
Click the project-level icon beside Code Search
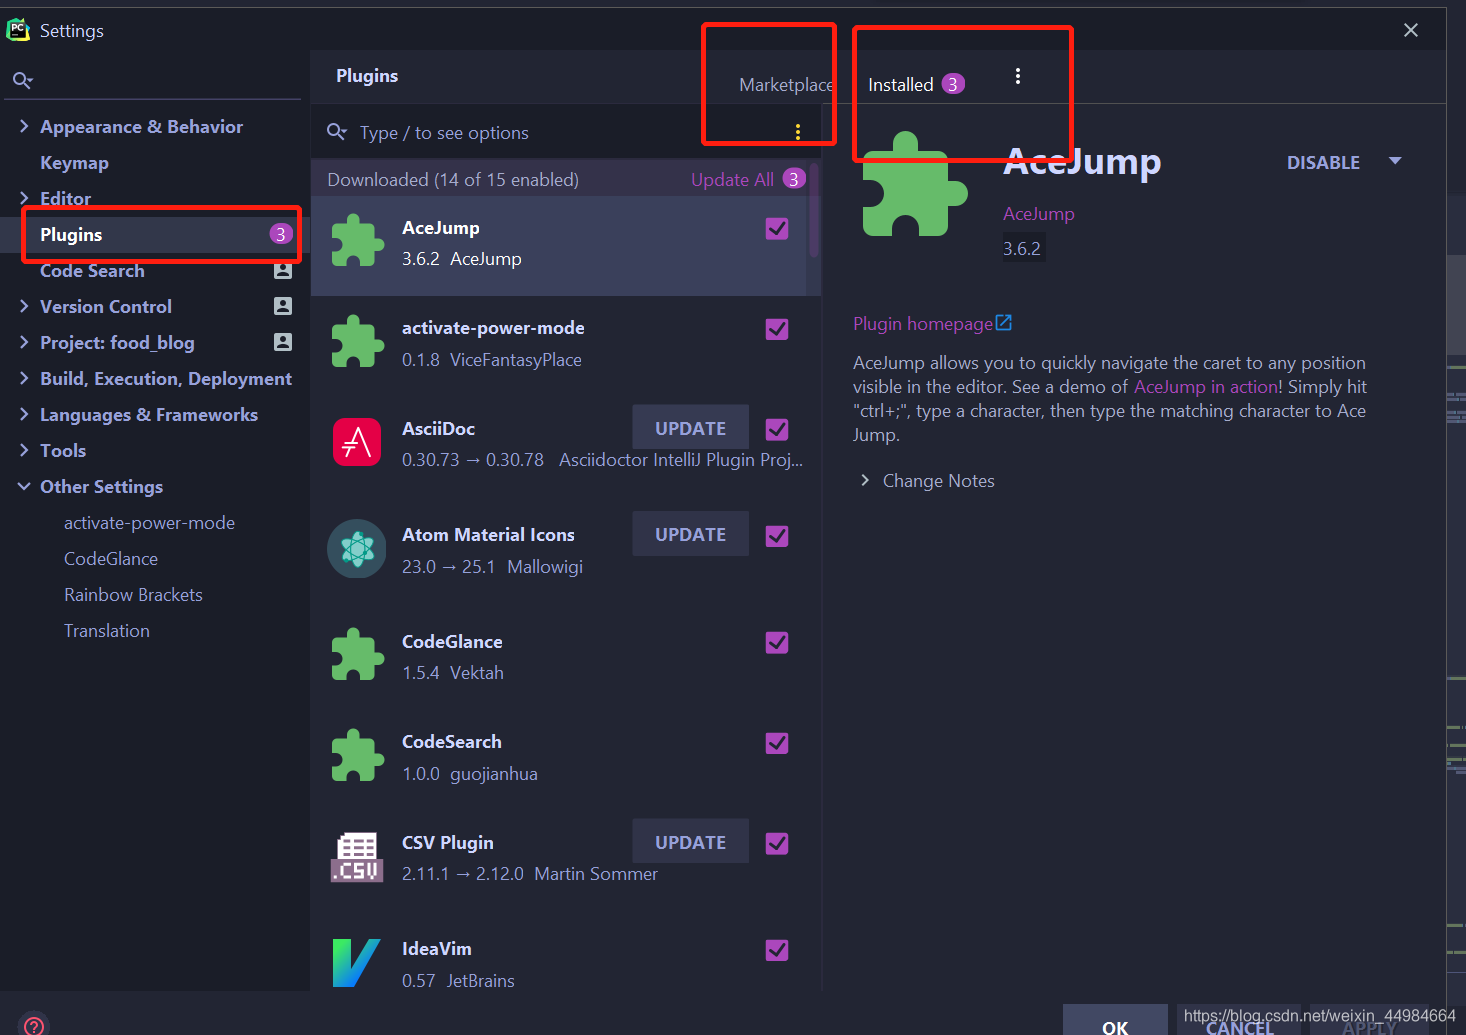pyautogui.click(x=283, y=270)
